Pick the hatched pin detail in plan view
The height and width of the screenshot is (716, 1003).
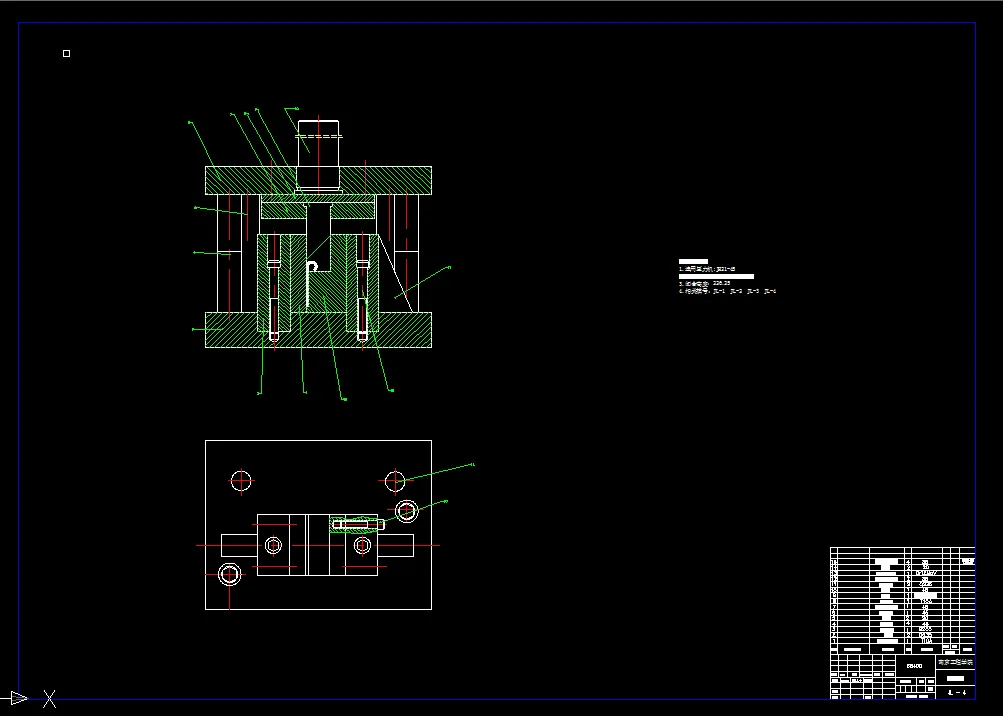358,524
